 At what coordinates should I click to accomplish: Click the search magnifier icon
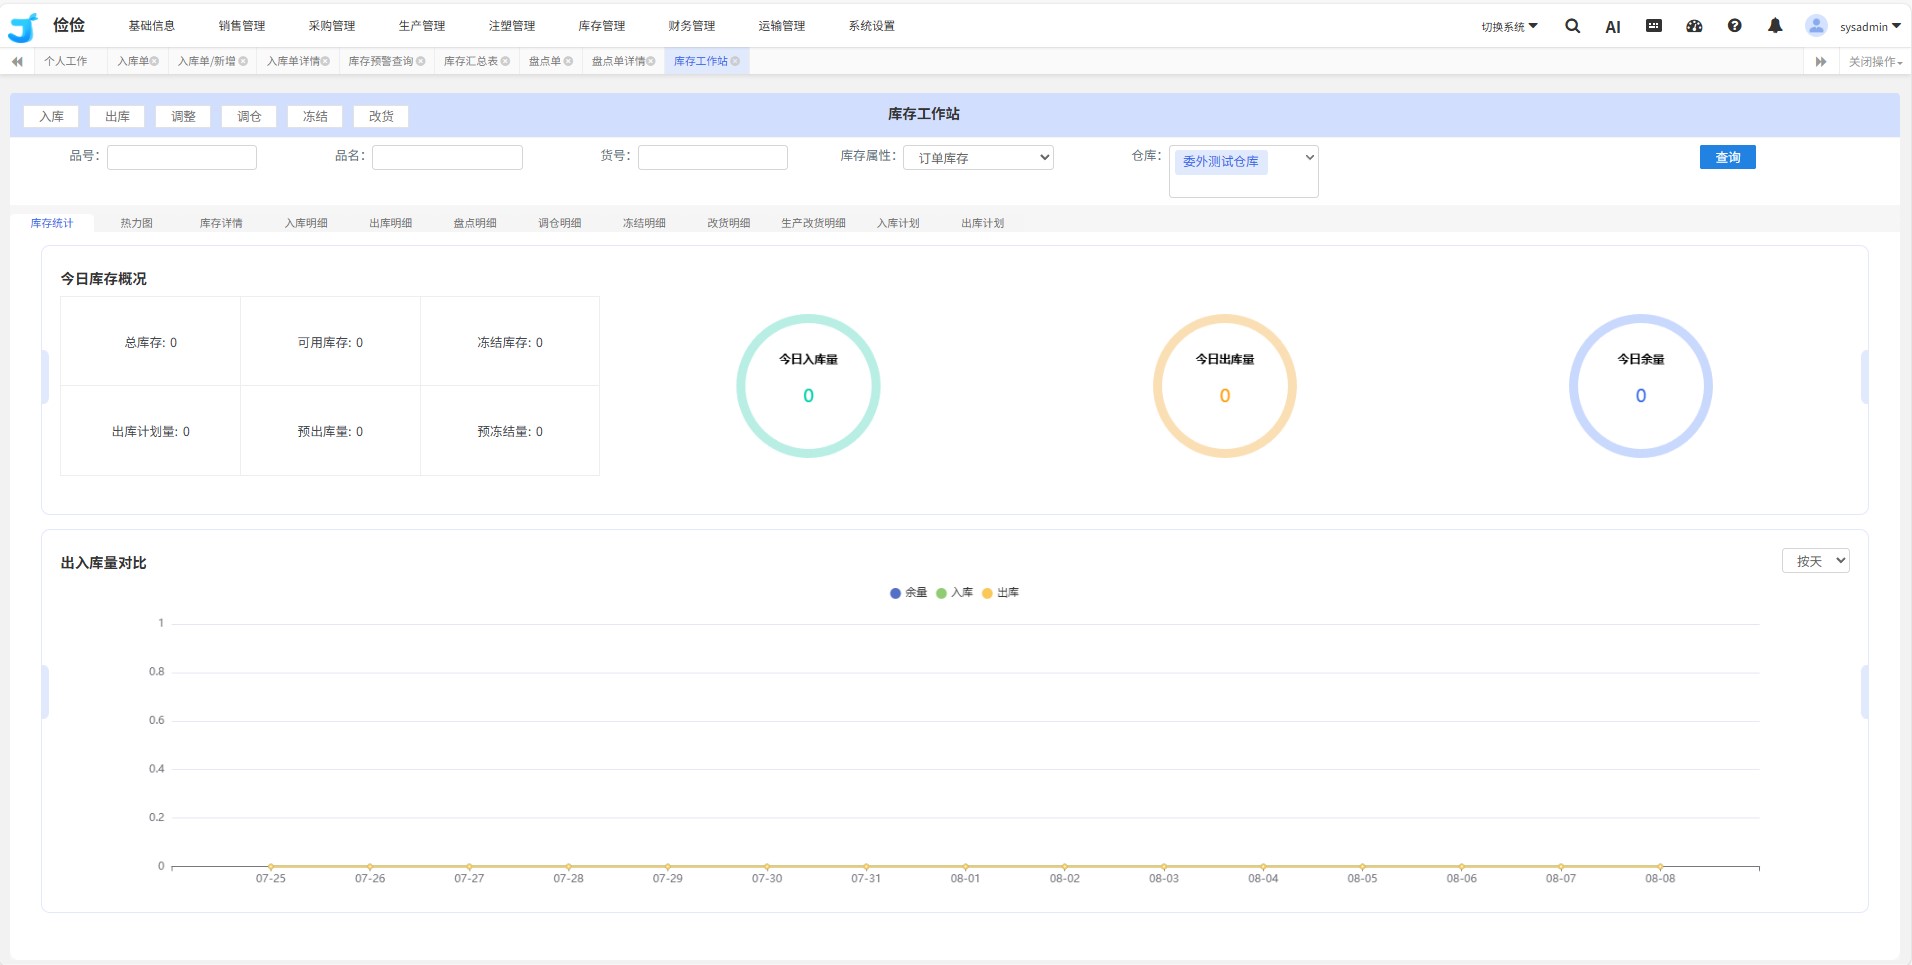[1572, 27]
